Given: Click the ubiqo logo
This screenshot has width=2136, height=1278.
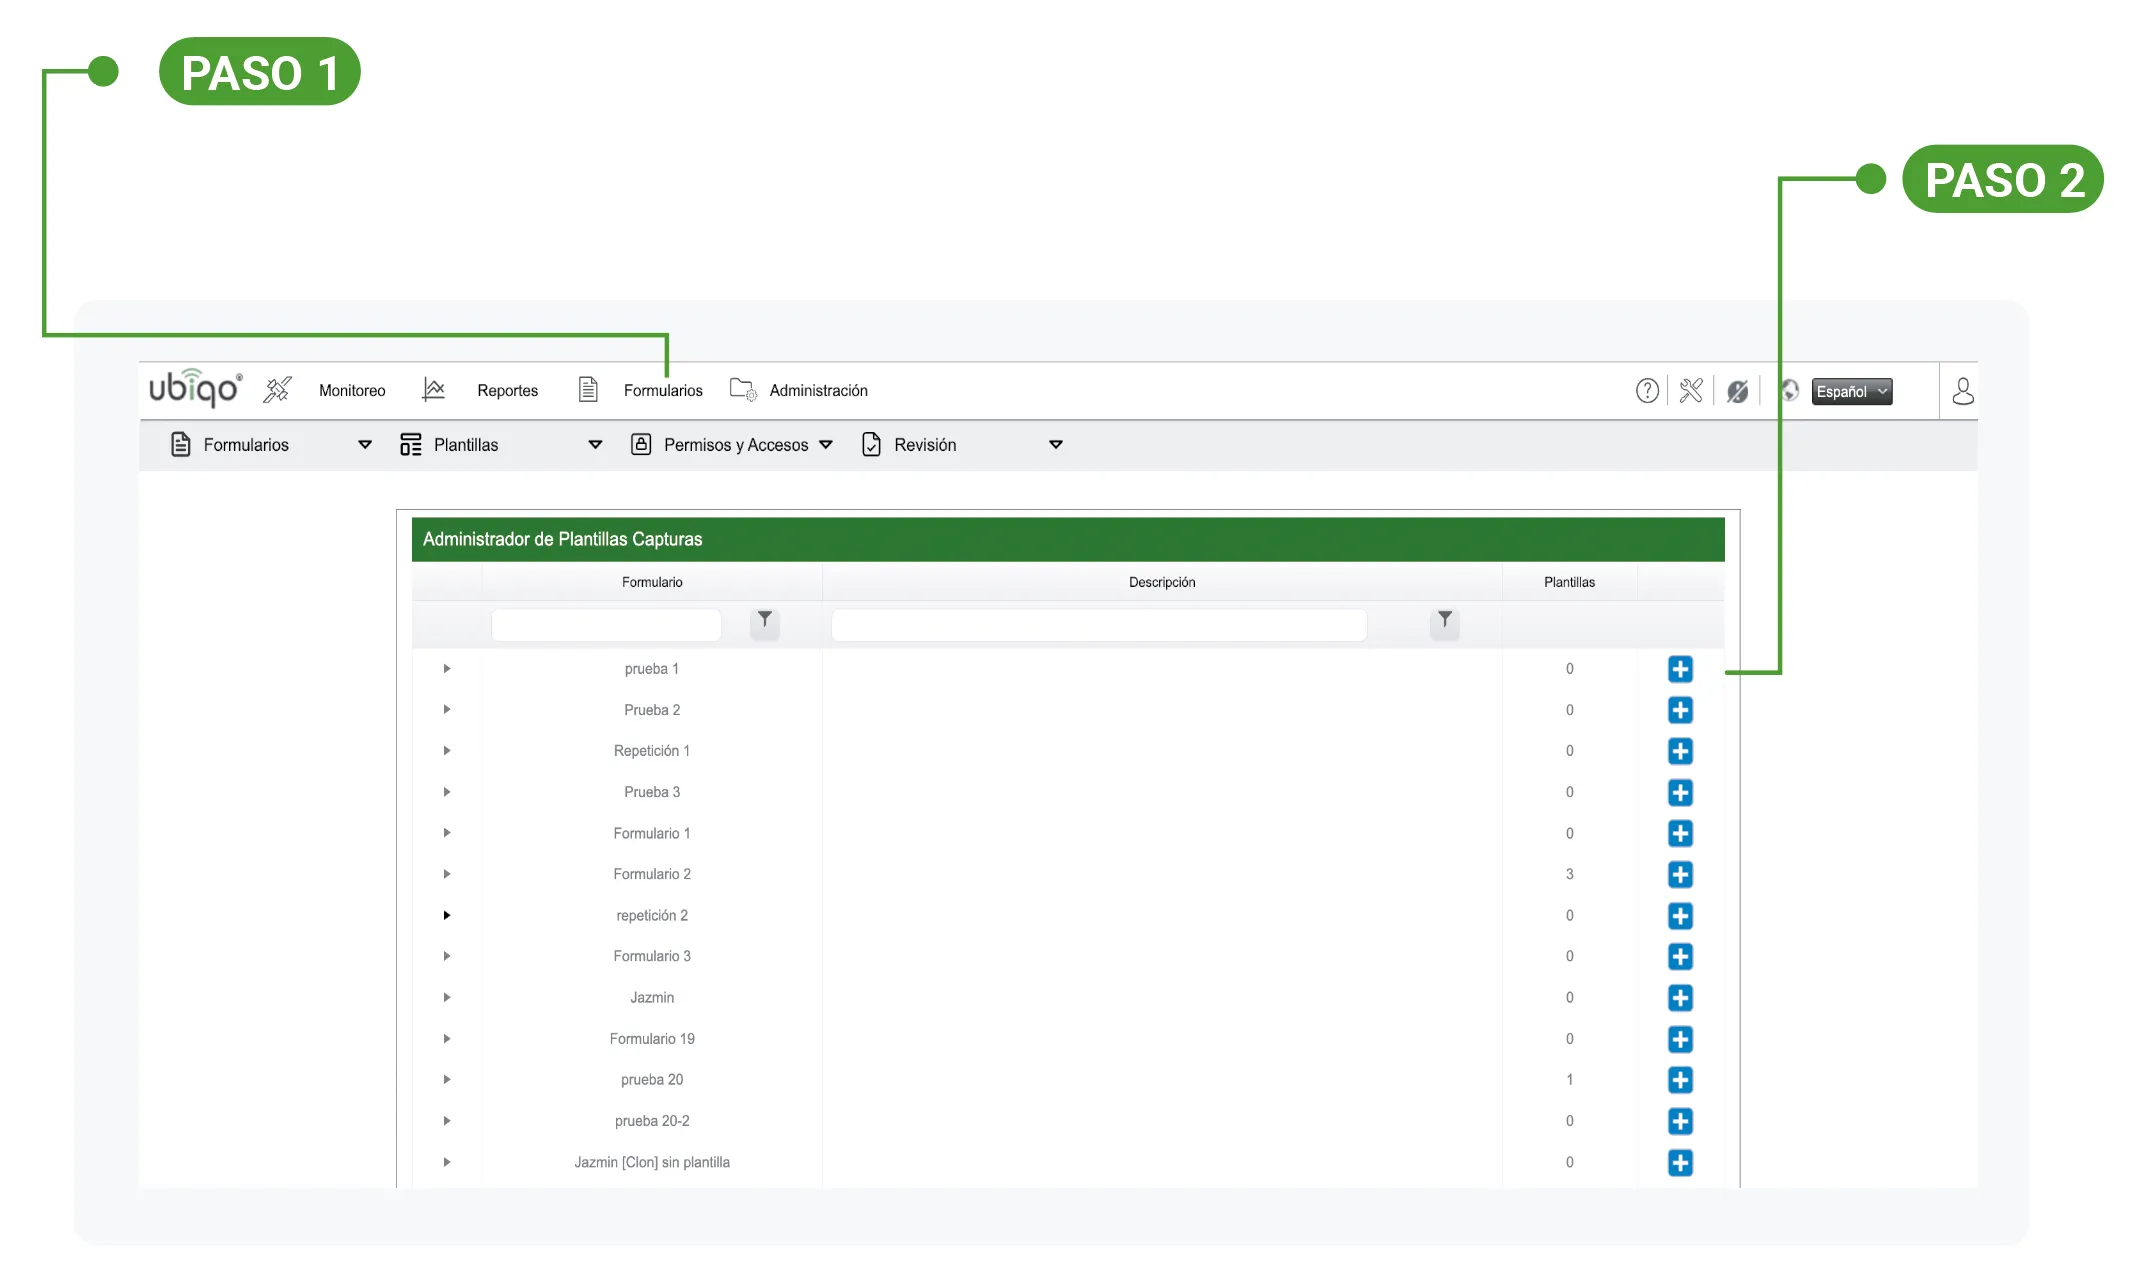Looking at the screenshot, I should [196, 388].
